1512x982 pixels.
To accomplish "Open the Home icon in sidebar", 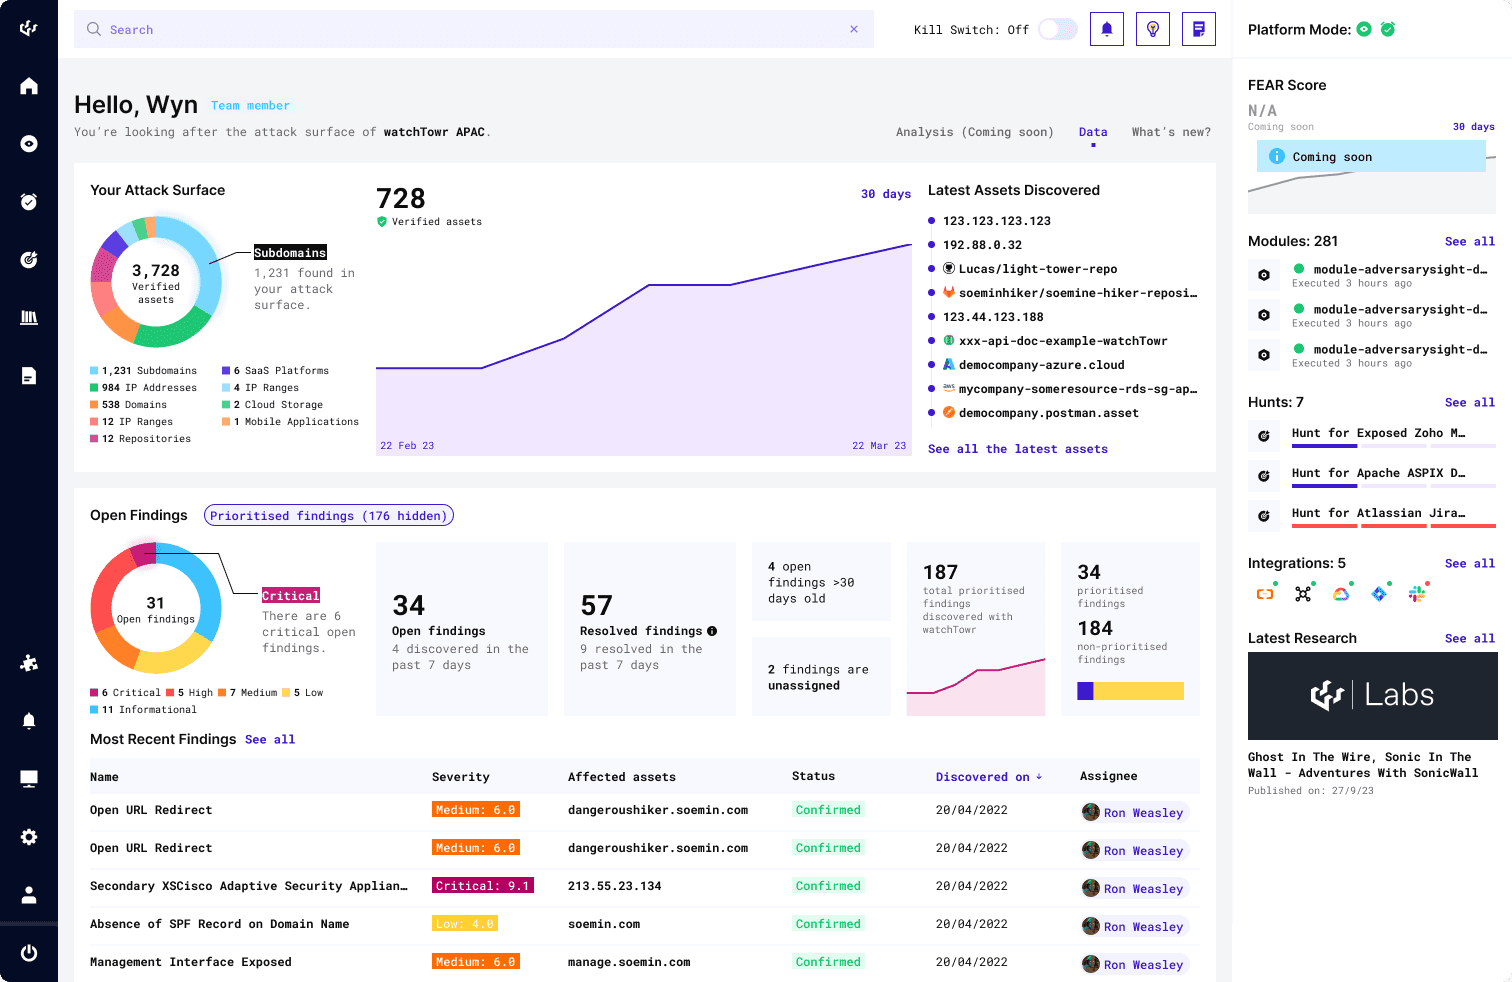I will [29, 86].
